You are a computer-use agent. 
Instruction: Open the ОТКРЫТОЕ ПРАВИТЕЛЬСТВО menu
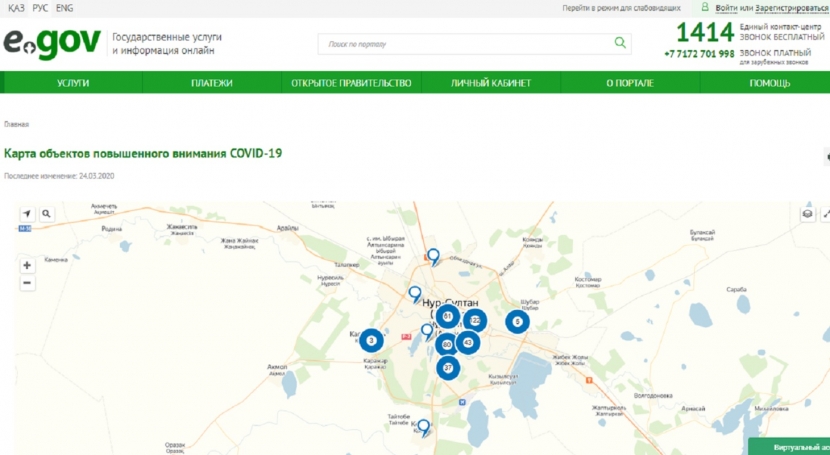(351, 83)
